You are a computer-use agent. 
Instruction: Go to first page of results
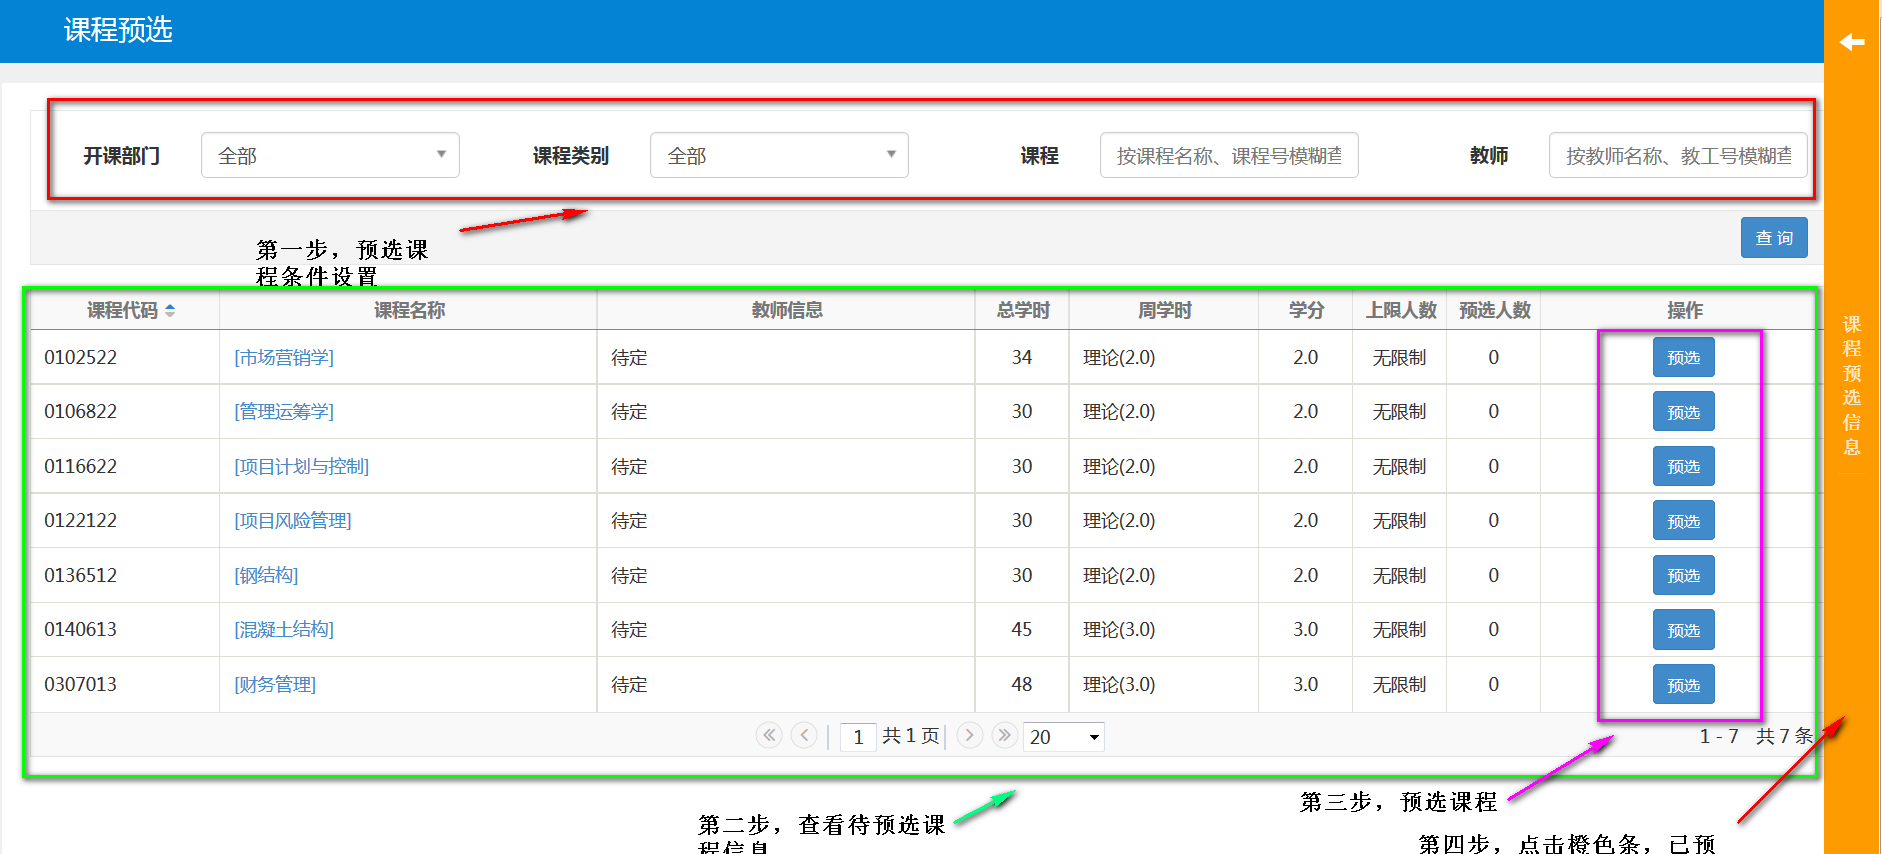[x=768, y=736]
